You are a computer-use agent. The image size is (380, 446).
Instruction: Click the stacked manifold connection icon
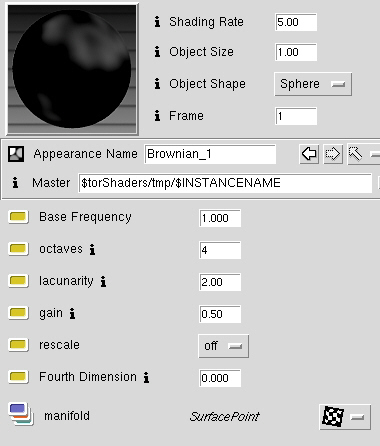tap(21, 414)
